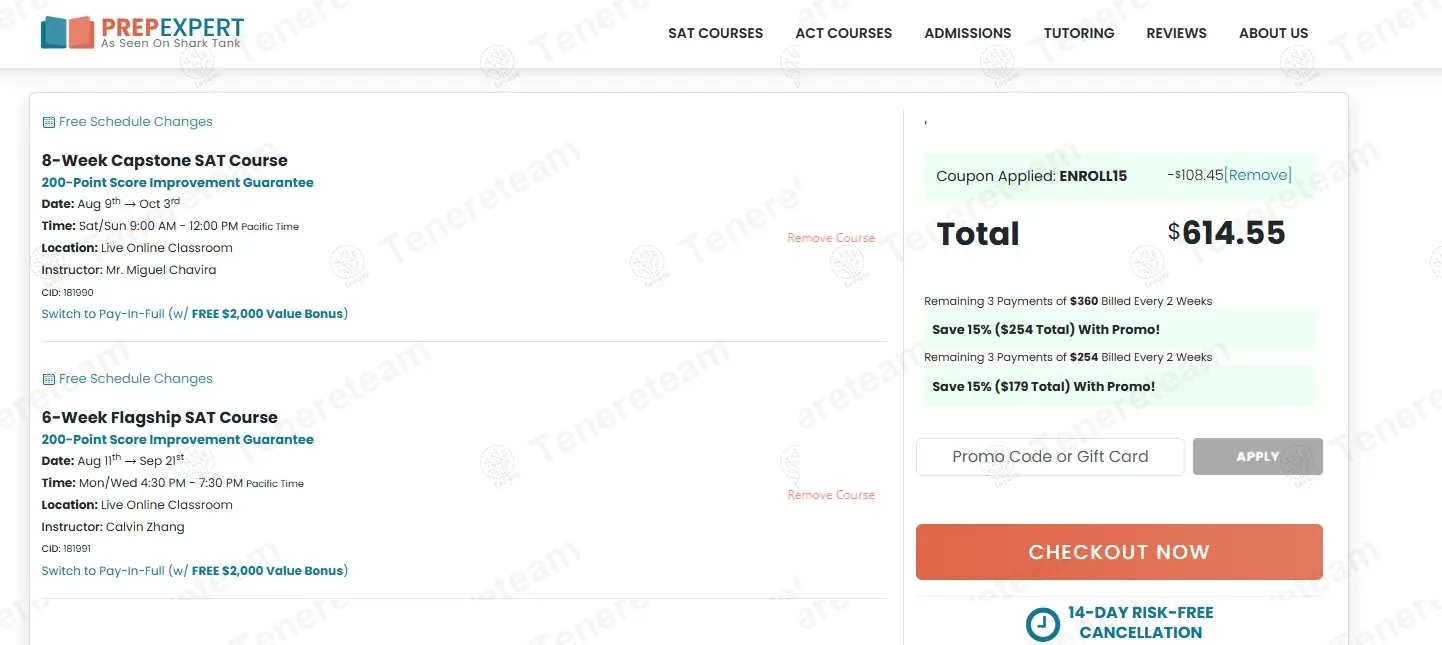The width and height of the screenshot is (1442, 645).
Task: Open the About Us menu
Action: pyautogui.click(x=1273, y=33)
